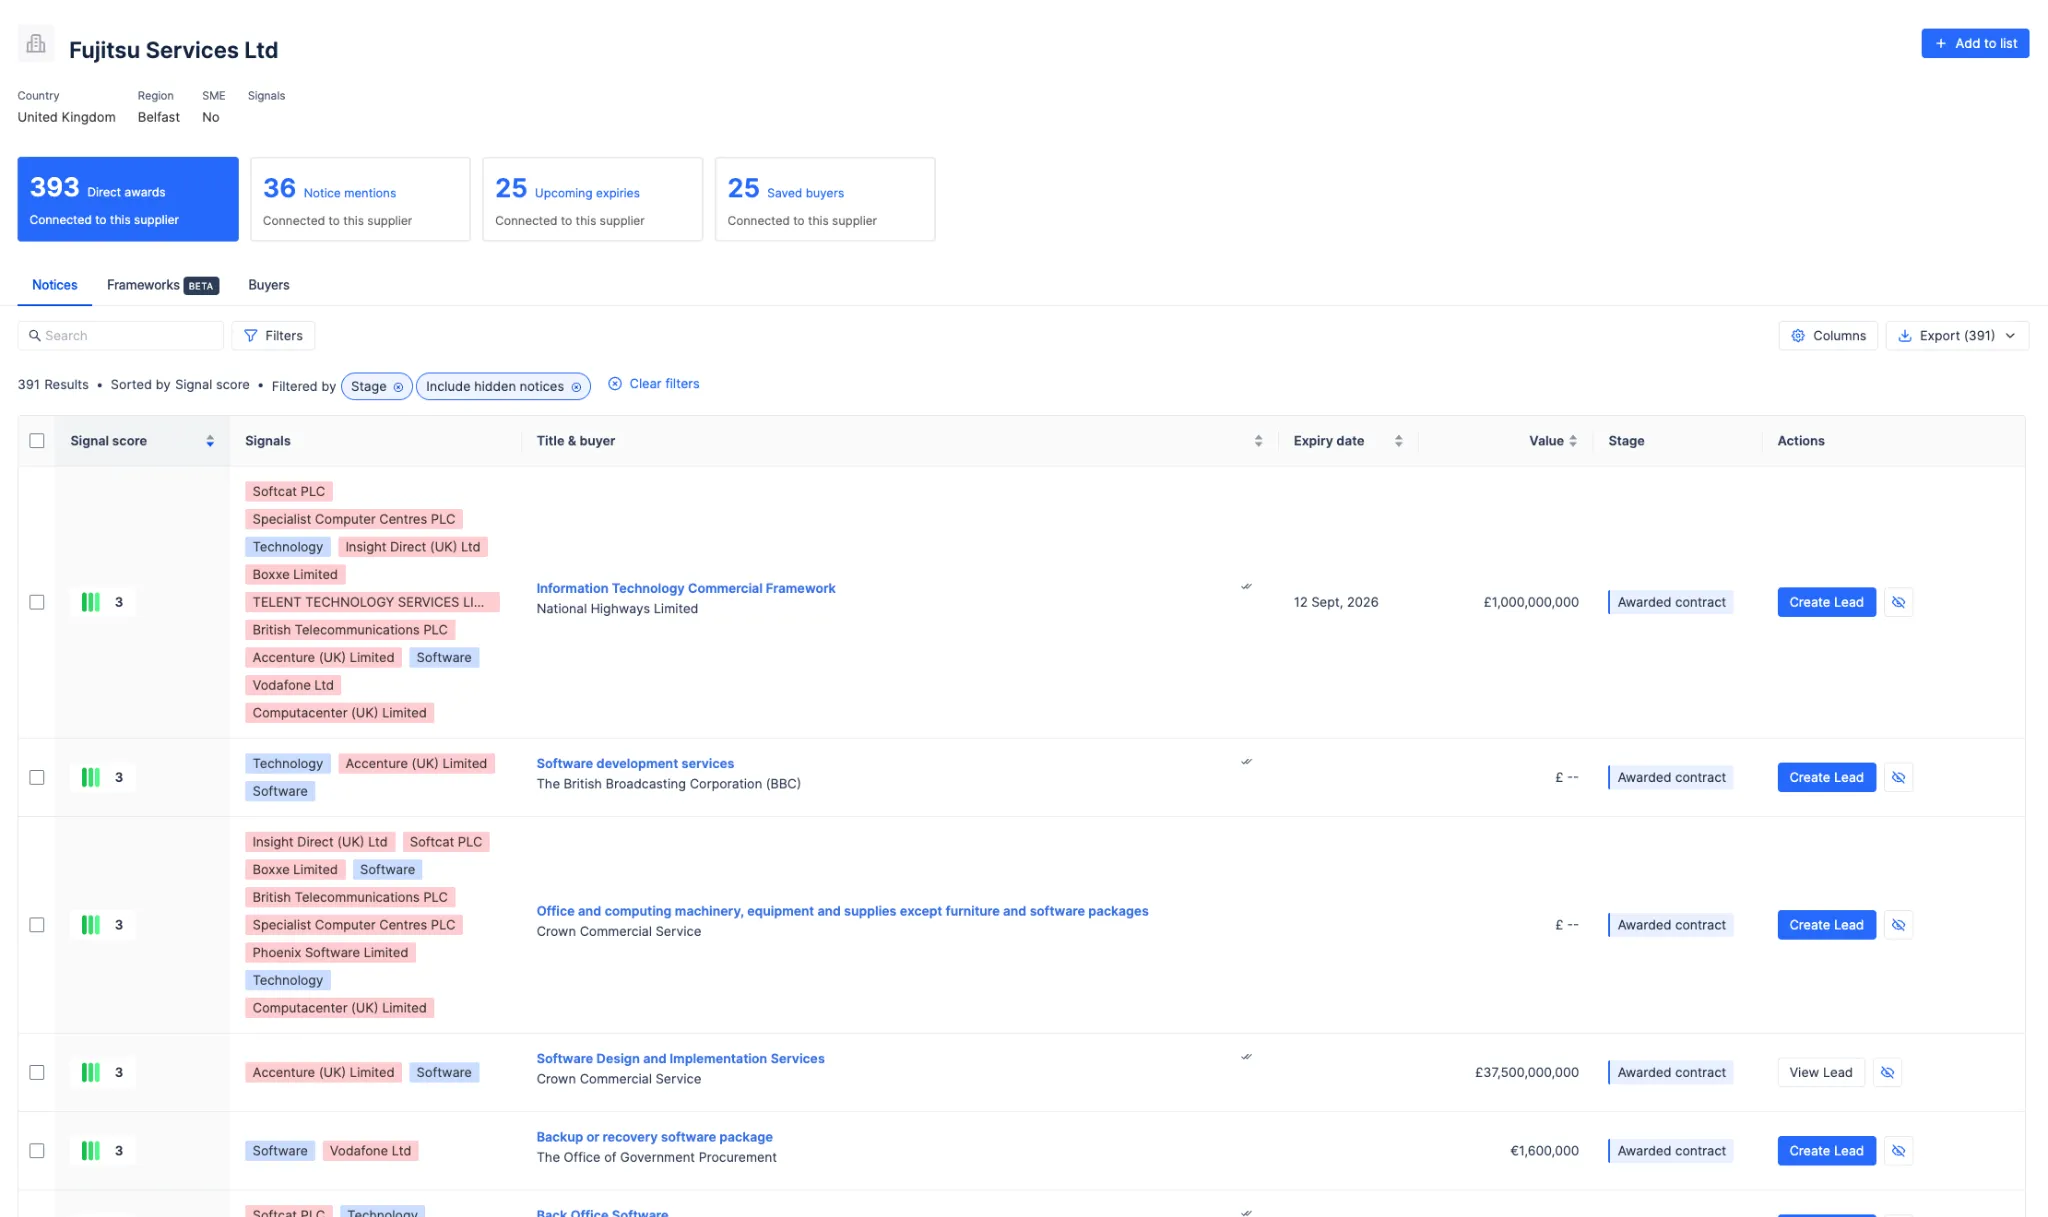Open the Frameworks BETA tab

point(163,285)
